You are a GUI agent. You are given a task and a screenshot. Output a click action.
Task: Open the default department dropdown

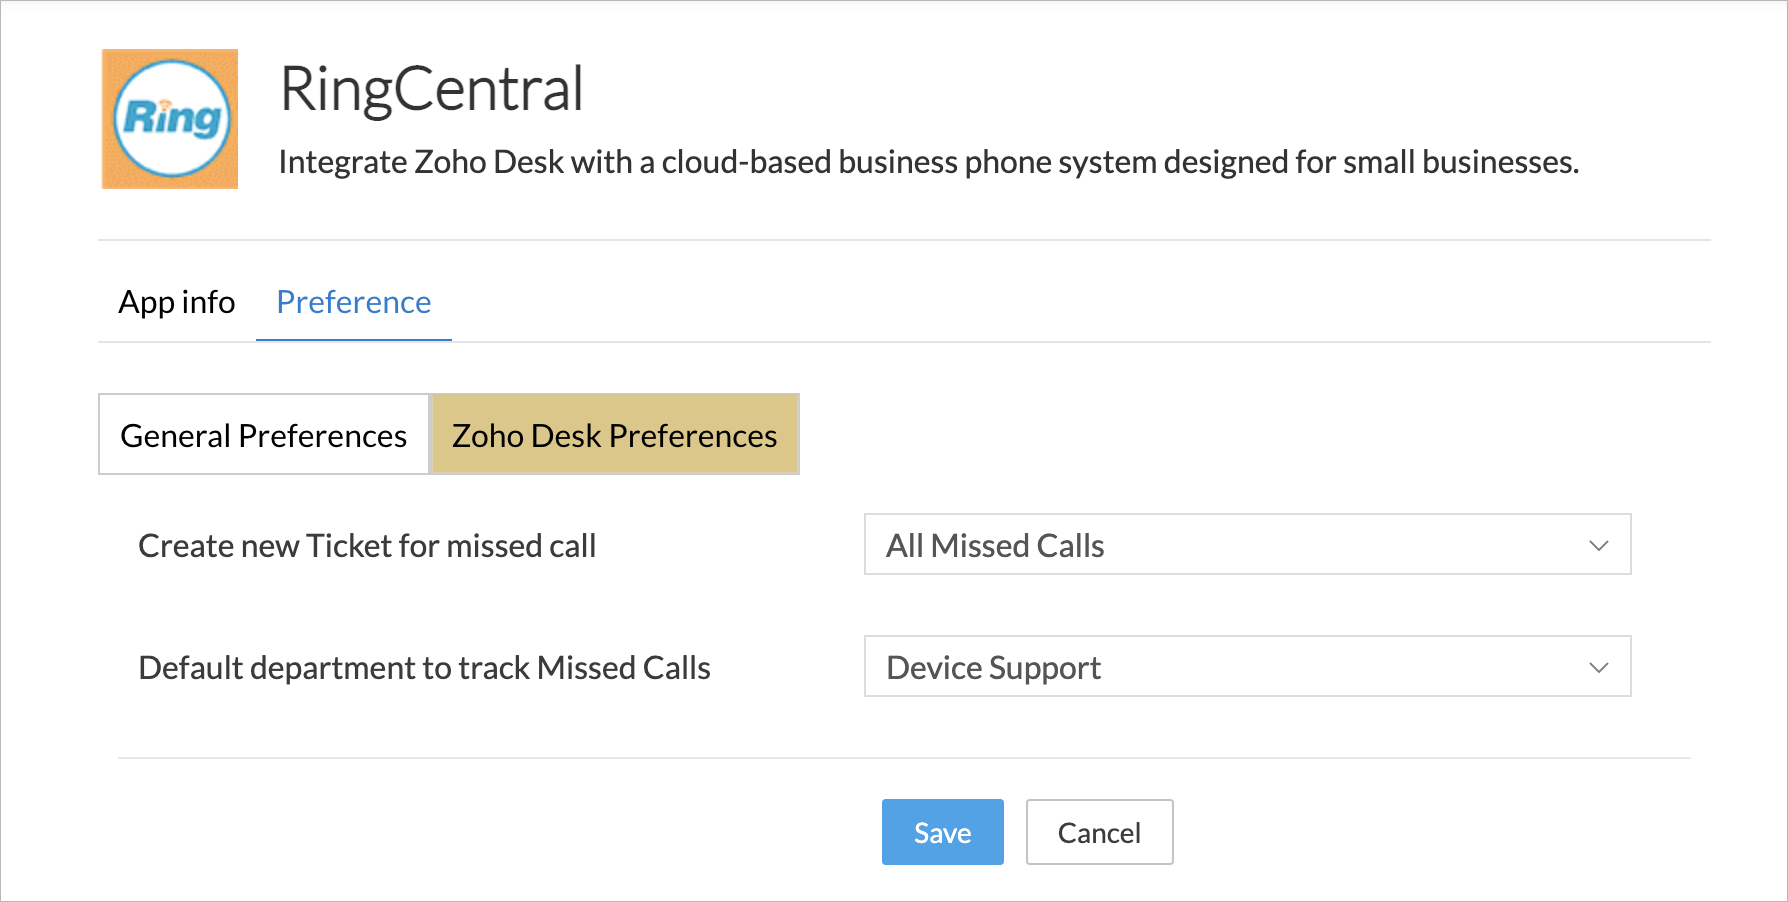coord(1247,667)
